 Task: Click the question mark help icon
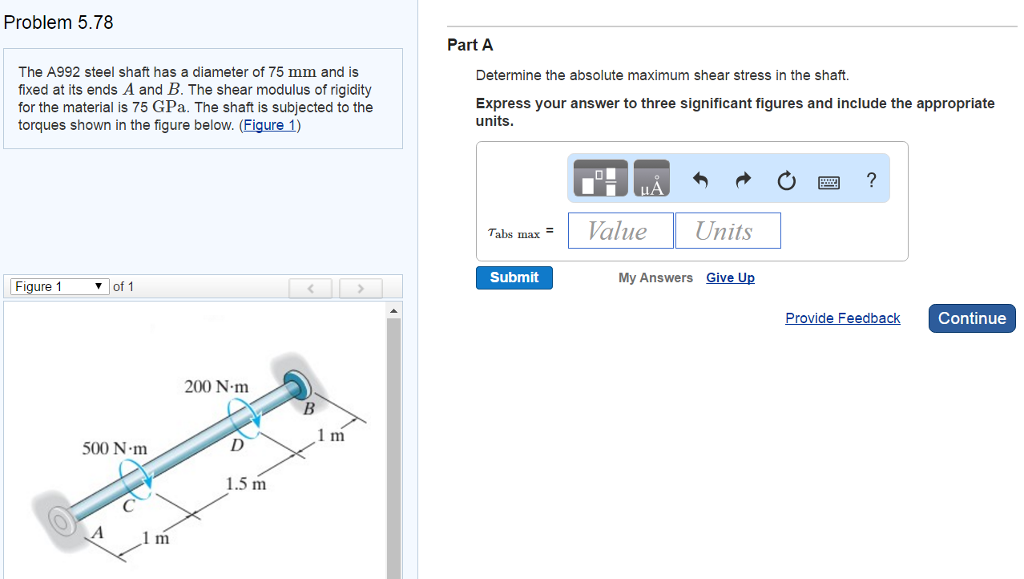click(x=871, y=180)
